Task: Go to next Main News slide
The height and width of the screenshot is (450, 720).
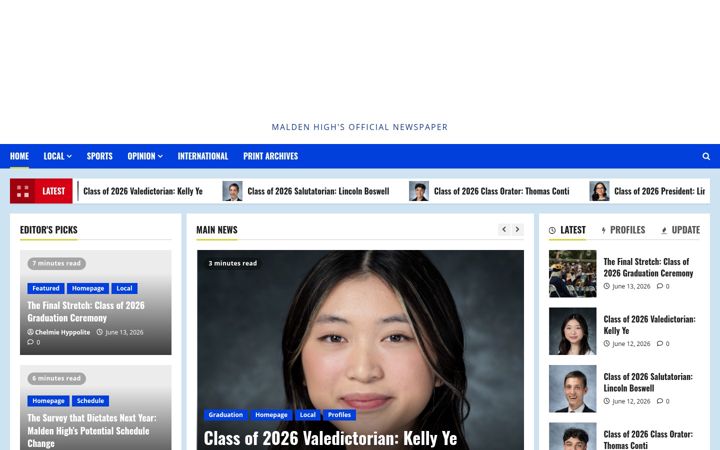Action: [517, 229]
